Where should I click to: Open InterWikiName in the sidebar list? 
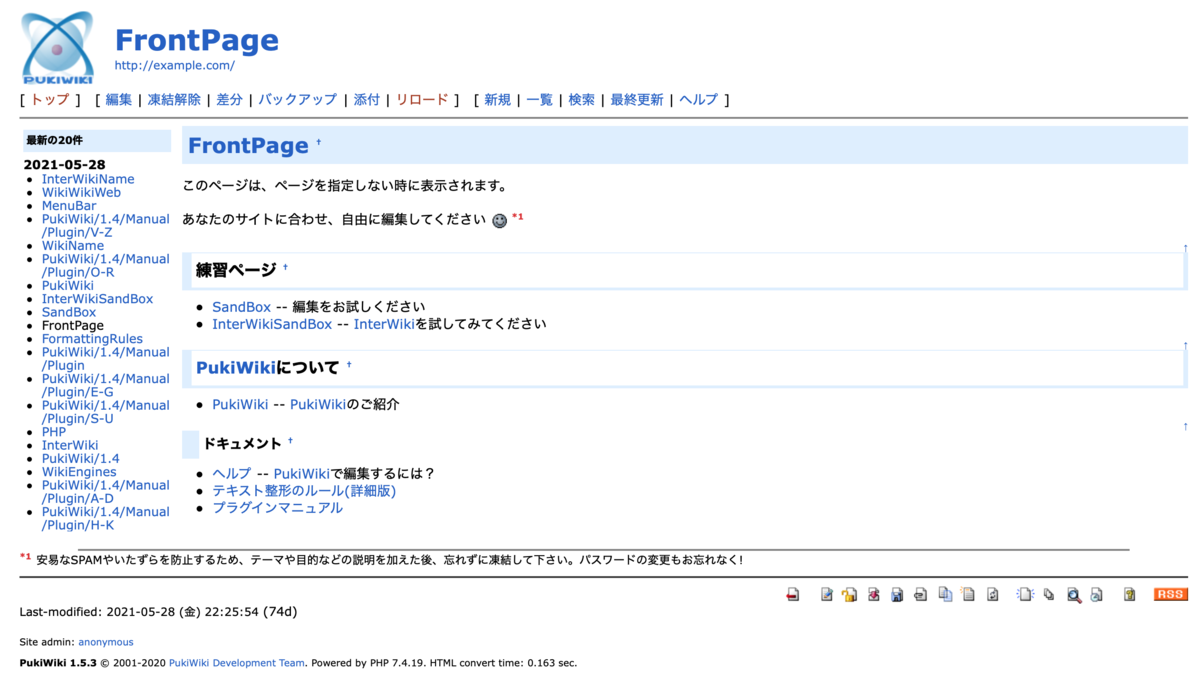click(88, 180)
